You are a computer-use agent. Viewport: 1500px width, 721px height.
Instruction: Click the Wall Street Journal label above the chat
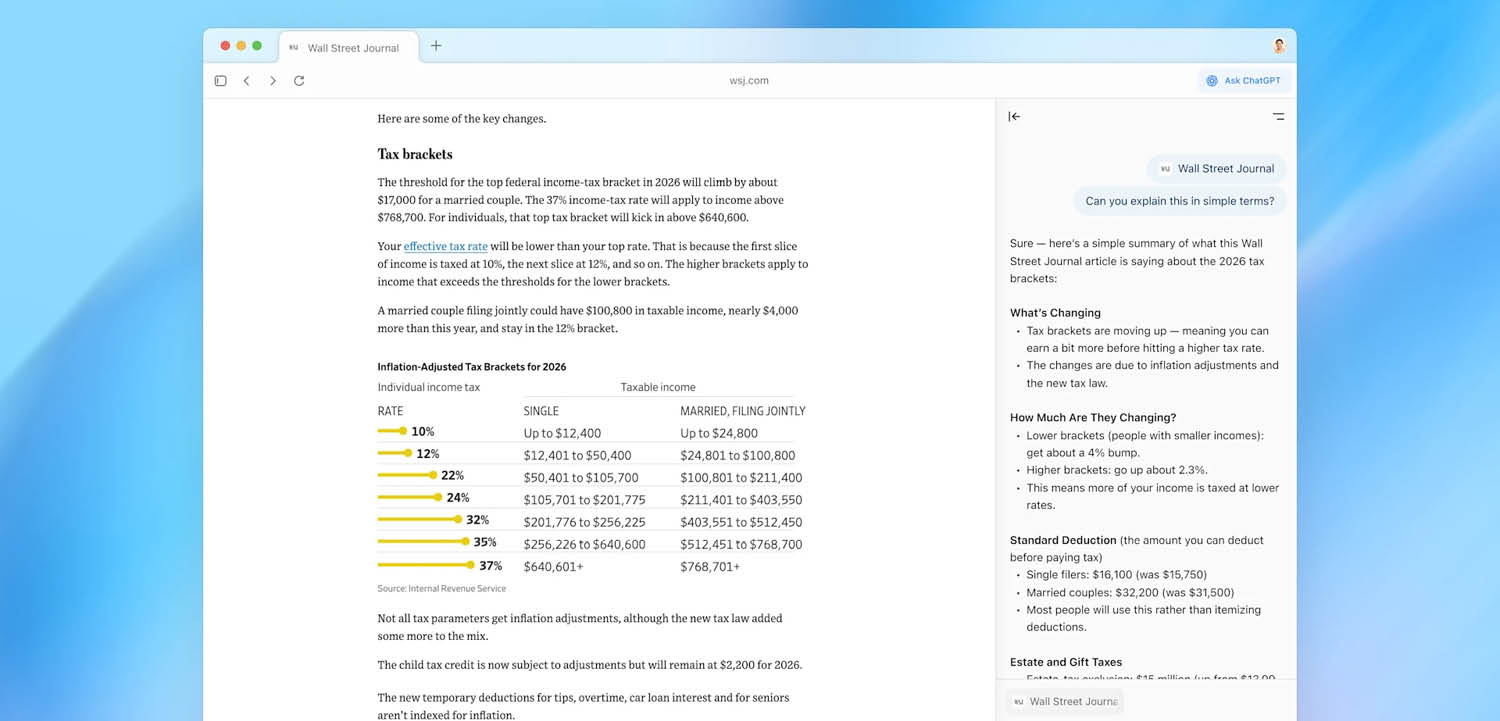pyautogui.click(x=1224, y=168)
